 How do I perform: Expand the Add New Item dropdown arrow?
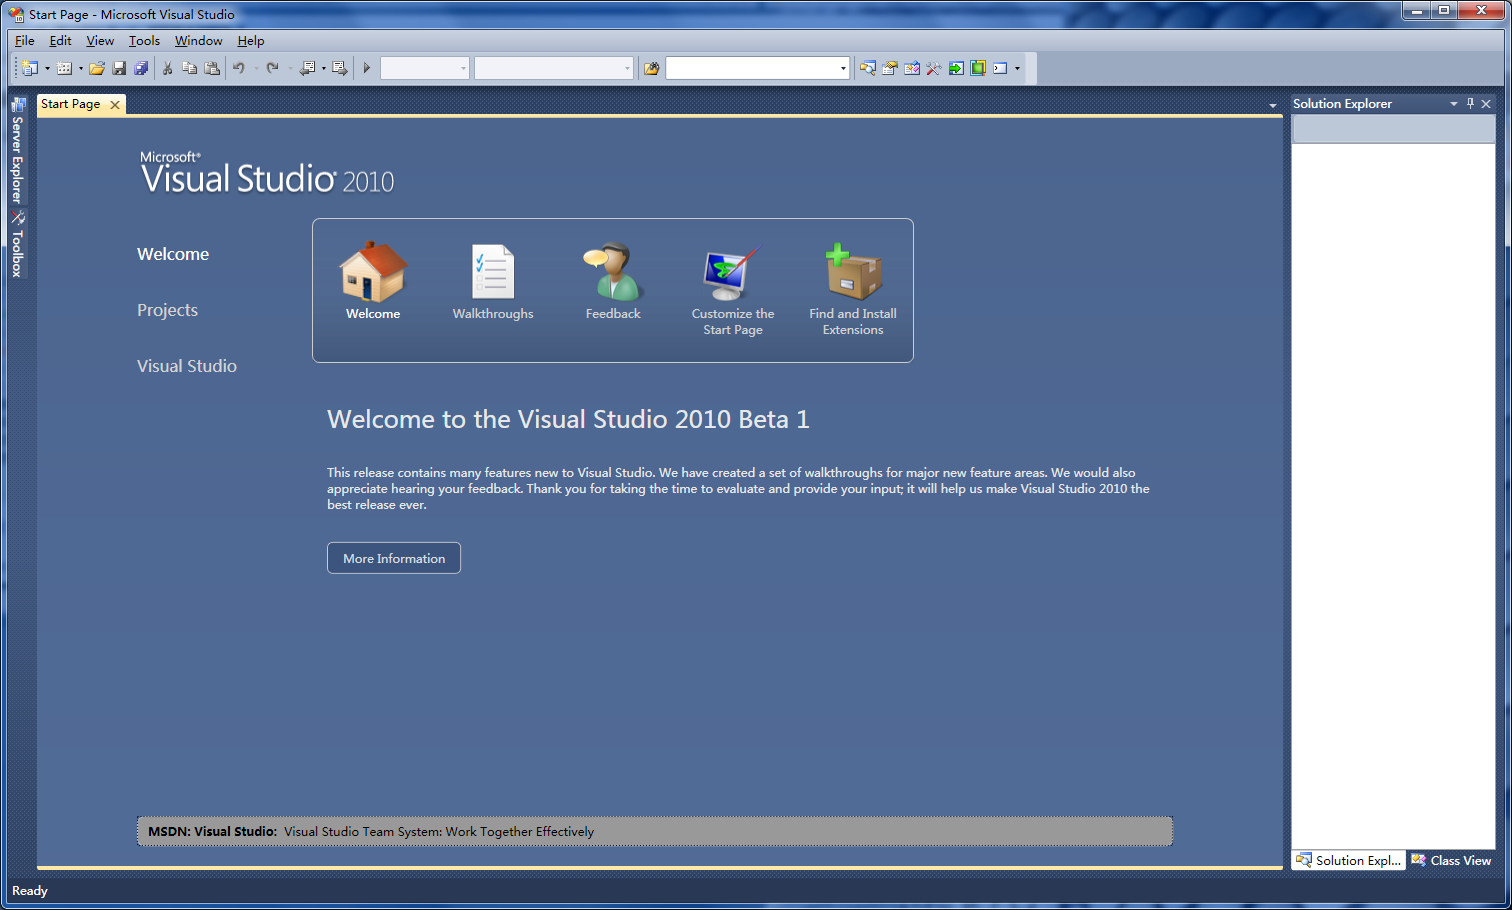click(x=81, y=68)
